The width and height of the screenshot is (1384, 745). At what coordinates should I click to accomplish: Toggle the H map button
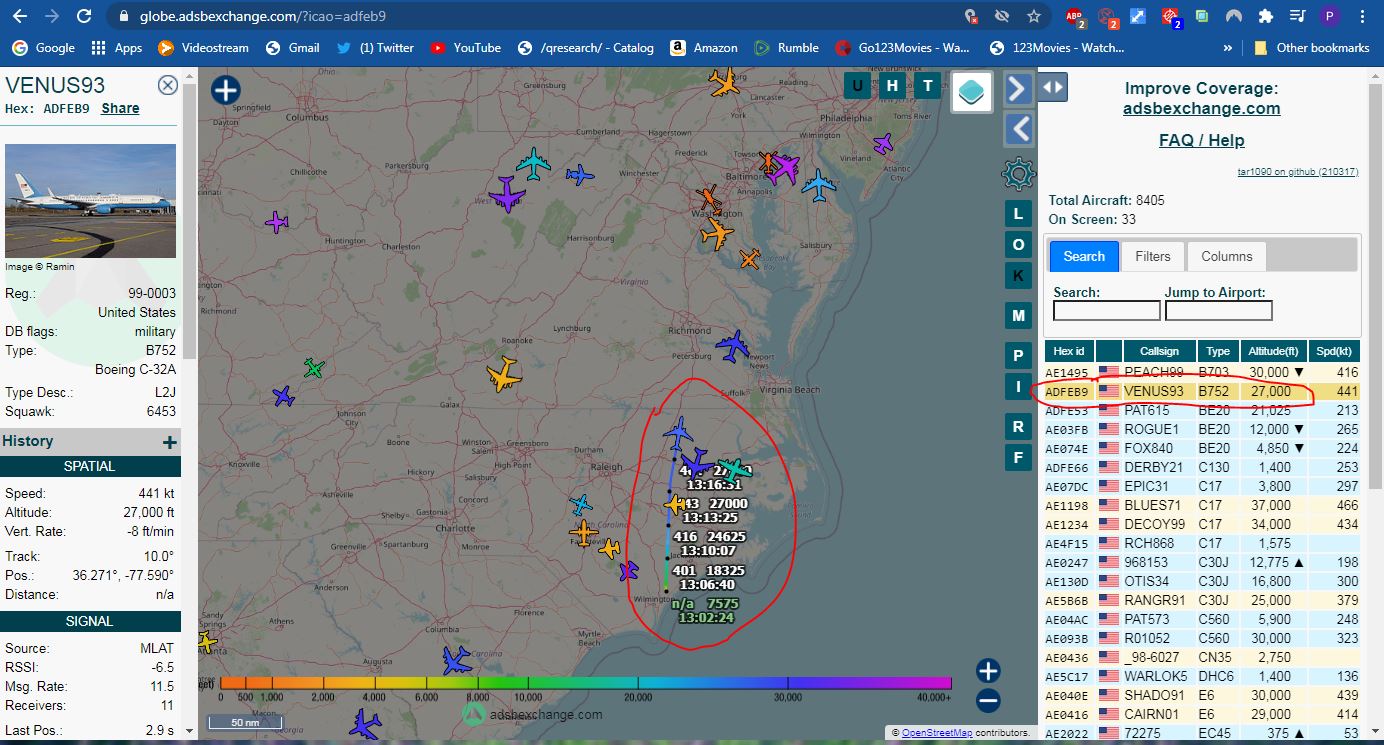click(x=892, y=86)
